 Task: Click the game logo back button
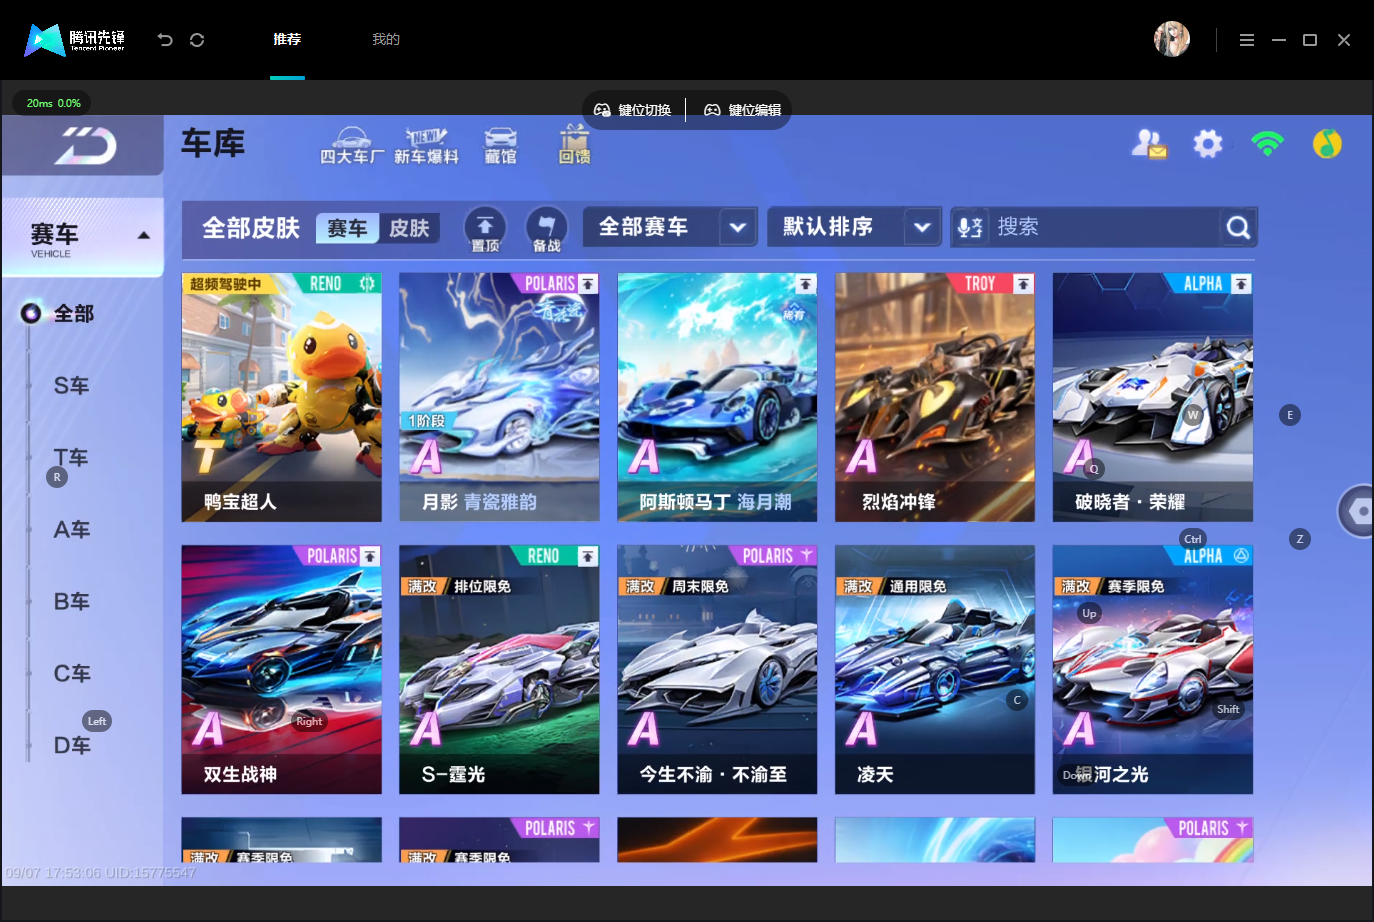[x=83, y=146]
